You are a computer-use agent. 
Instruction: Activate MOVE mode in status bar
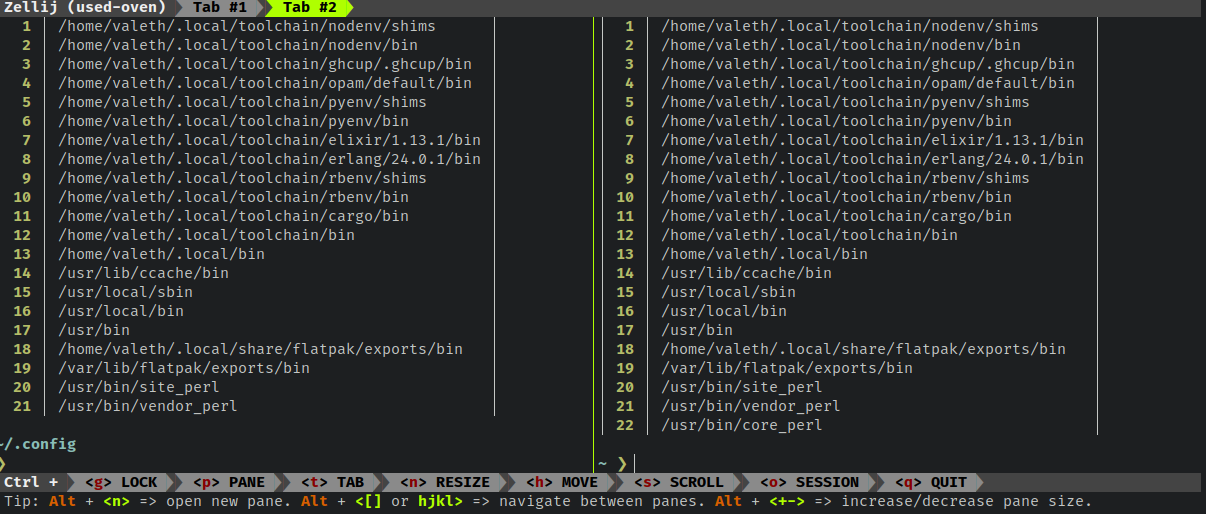pyautogui.click(x=563, y=482)
